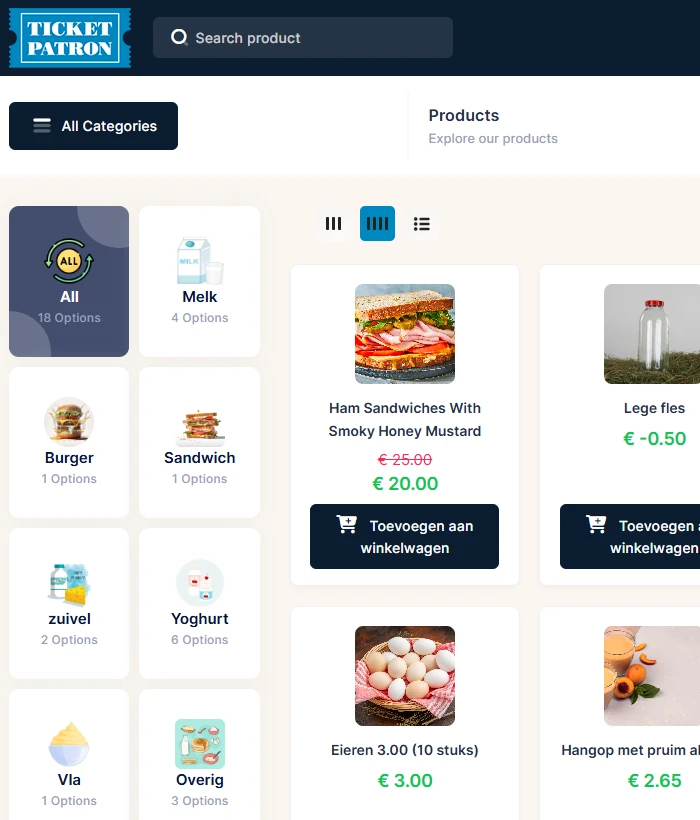Select the All category tile
700x820 pixels.
pyautogui.click(x=69, y=281)
